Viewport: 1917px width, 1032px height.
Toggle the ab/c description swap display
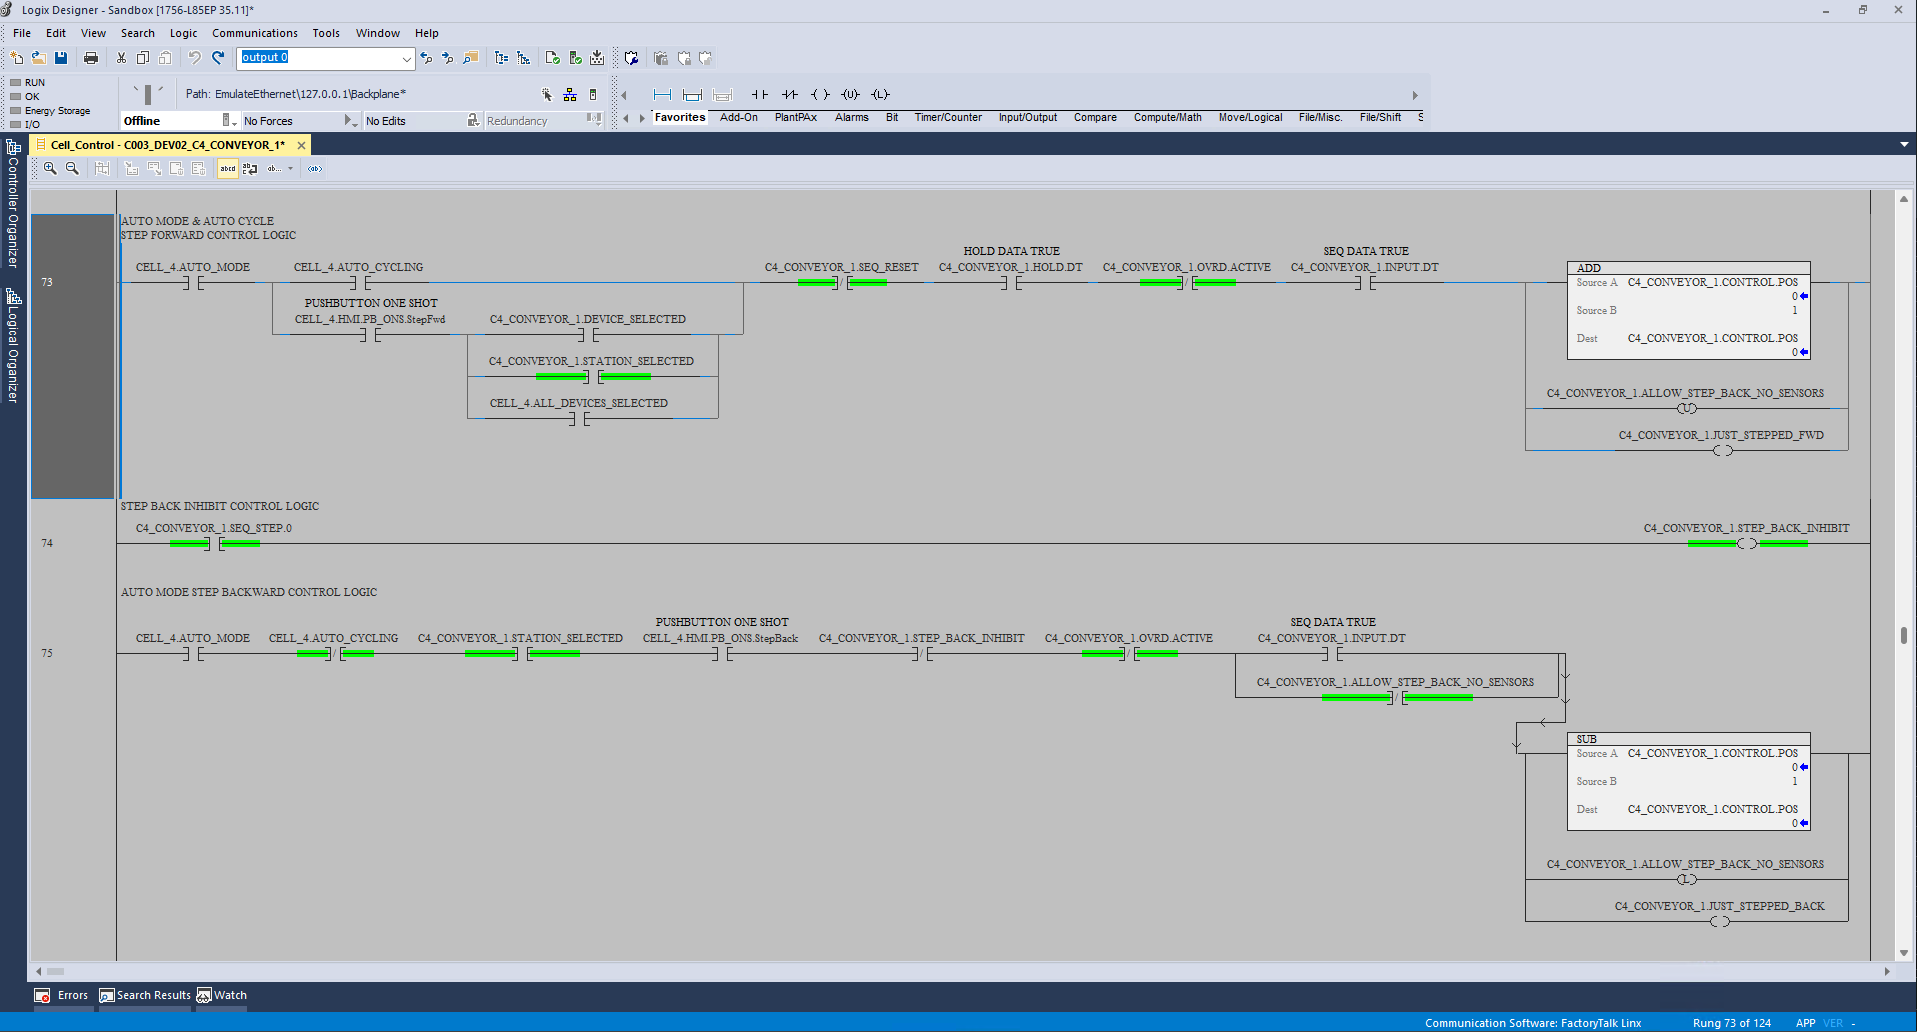tap(249, 168)
